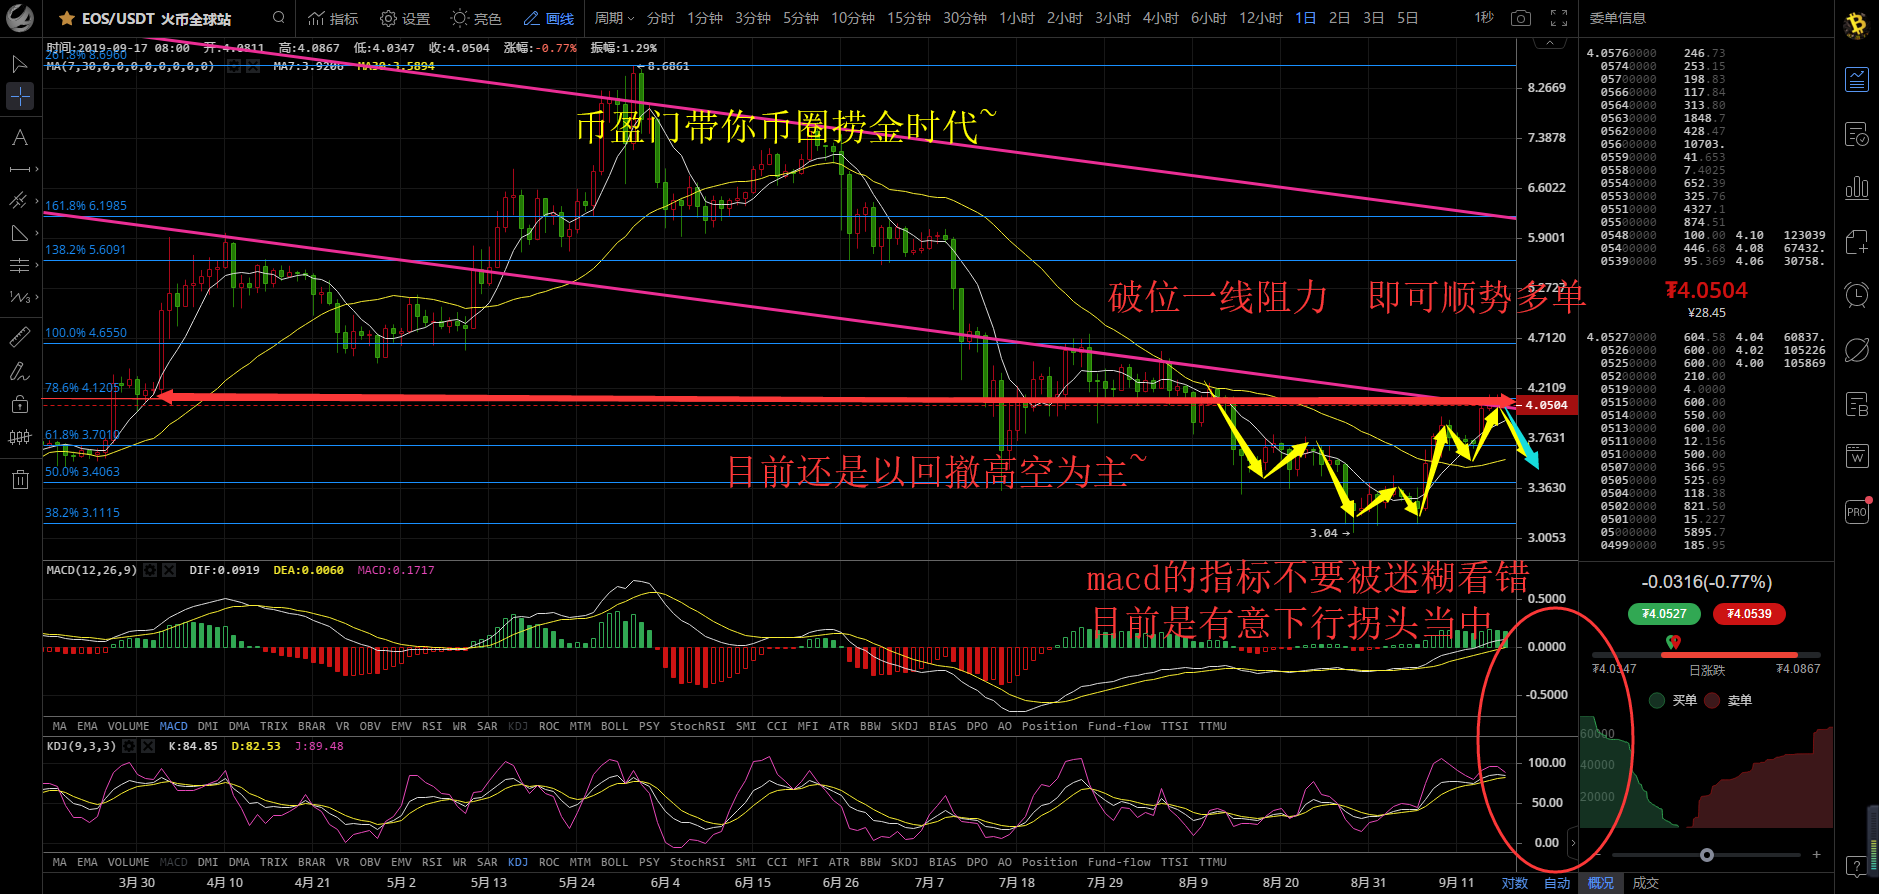Click the ₮4.0504 last price in order book
Viewport: 1879px width, 894px height.
coord(1706,291)
